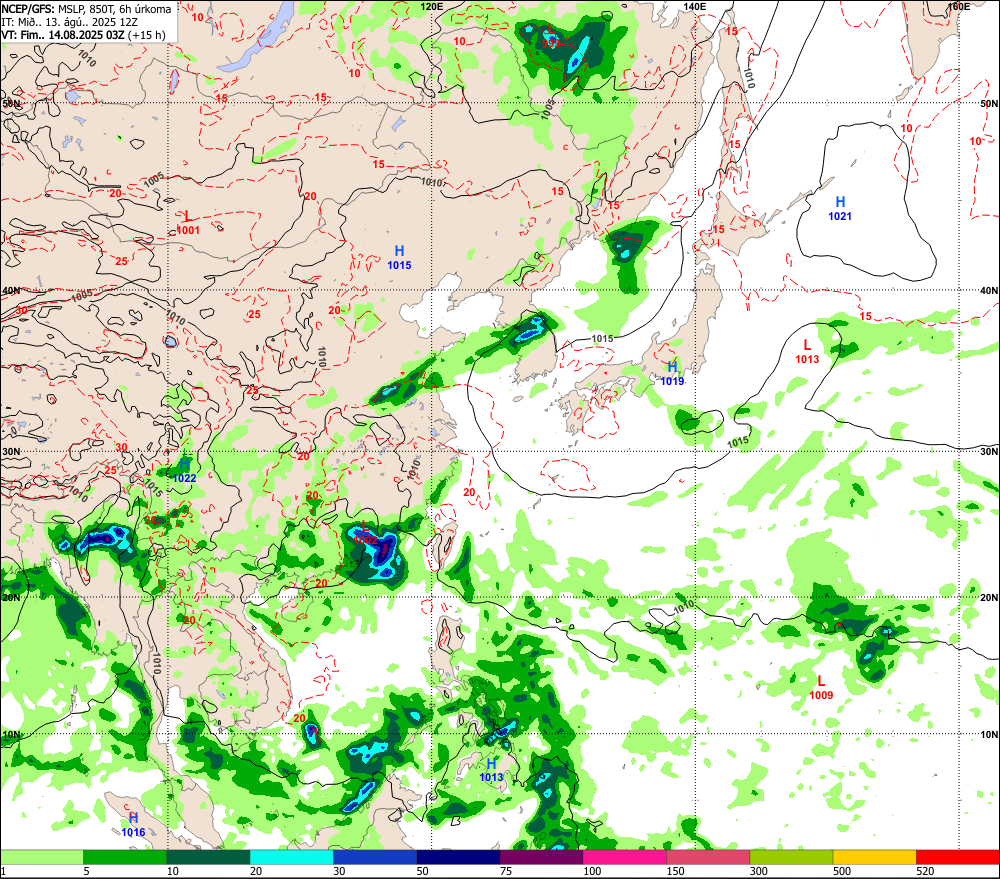The image size is (1000, 879).
Task: Click the L 1009 low in the Pacific
Action: click(x=821, y=688)
